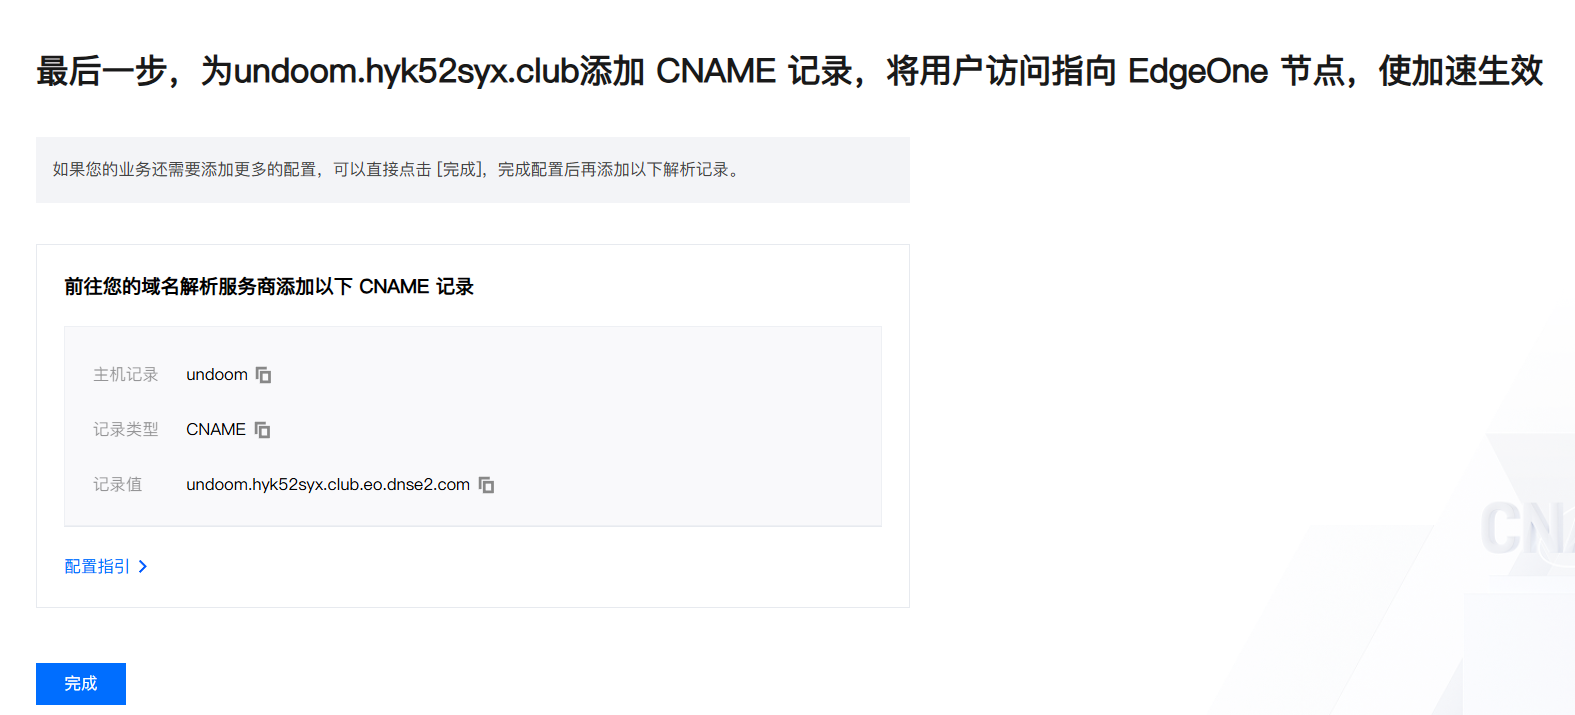
Task: Select the undoom host record text
Action: (x=217, y=375)
